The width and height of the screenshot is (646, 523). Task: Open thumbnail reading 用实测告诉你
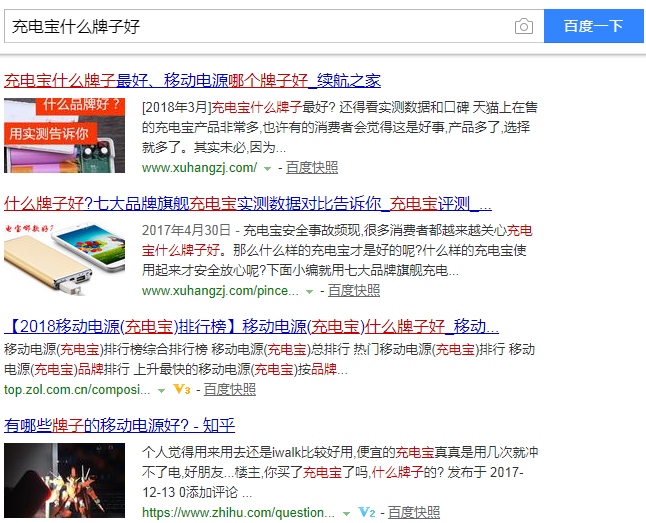[64, 135]
